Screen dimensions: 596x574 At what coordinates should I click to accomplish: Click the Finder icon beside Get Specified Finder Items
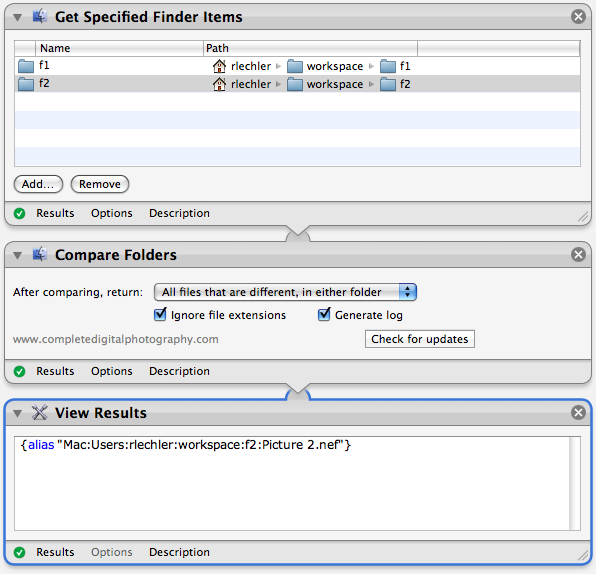pyautogui.click(x=40, y=16)
